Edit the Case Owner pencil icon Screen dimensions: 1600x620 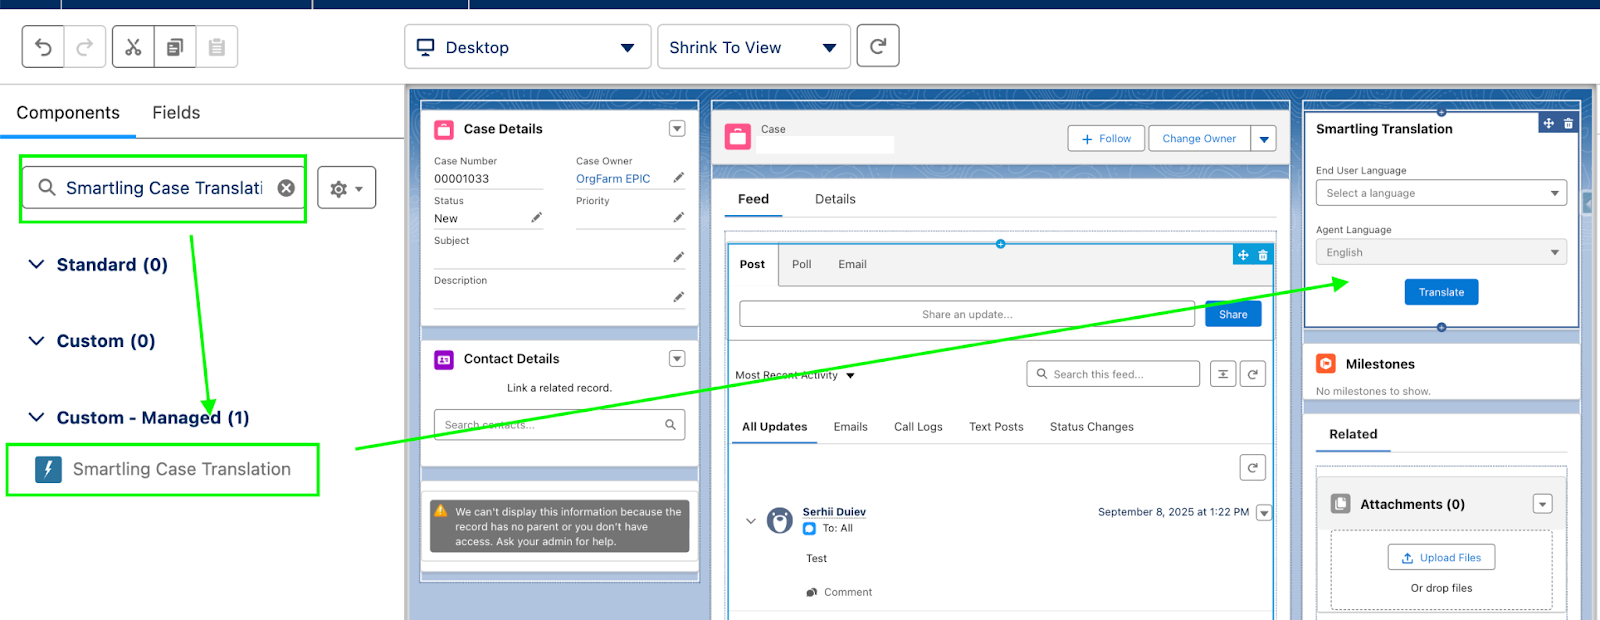pos(678,178)
